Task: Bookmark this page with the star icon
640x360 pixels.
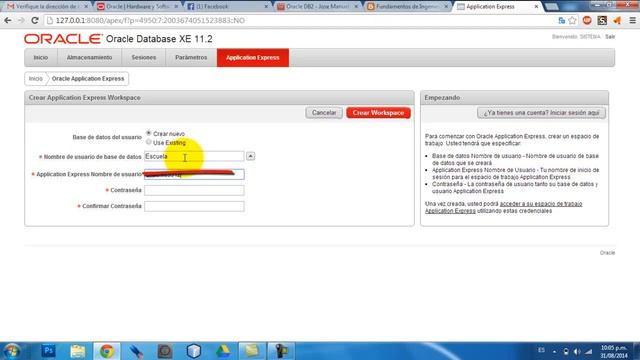Action: [572, 20]
